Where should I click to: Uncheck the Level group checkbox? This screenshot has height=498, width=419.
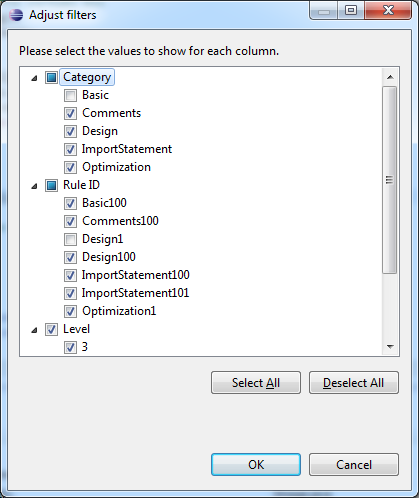(x=51, y=329)
